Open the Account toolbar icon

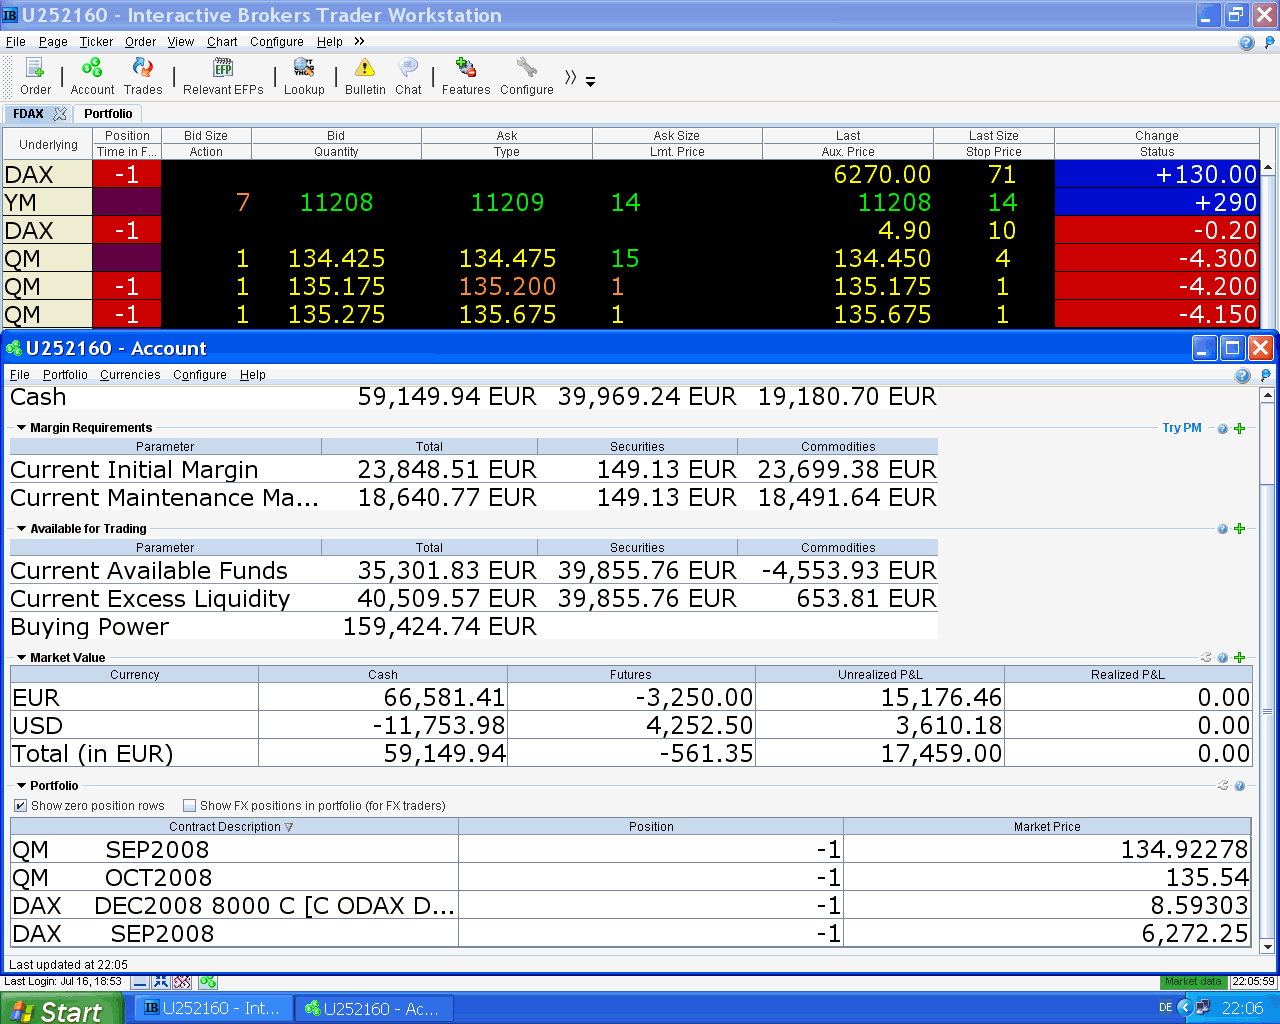tap(92, 68)
